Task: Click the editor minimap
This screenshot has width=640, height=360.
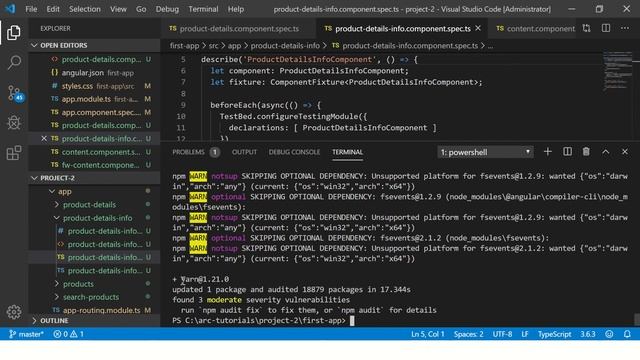Action: point(617,71)
